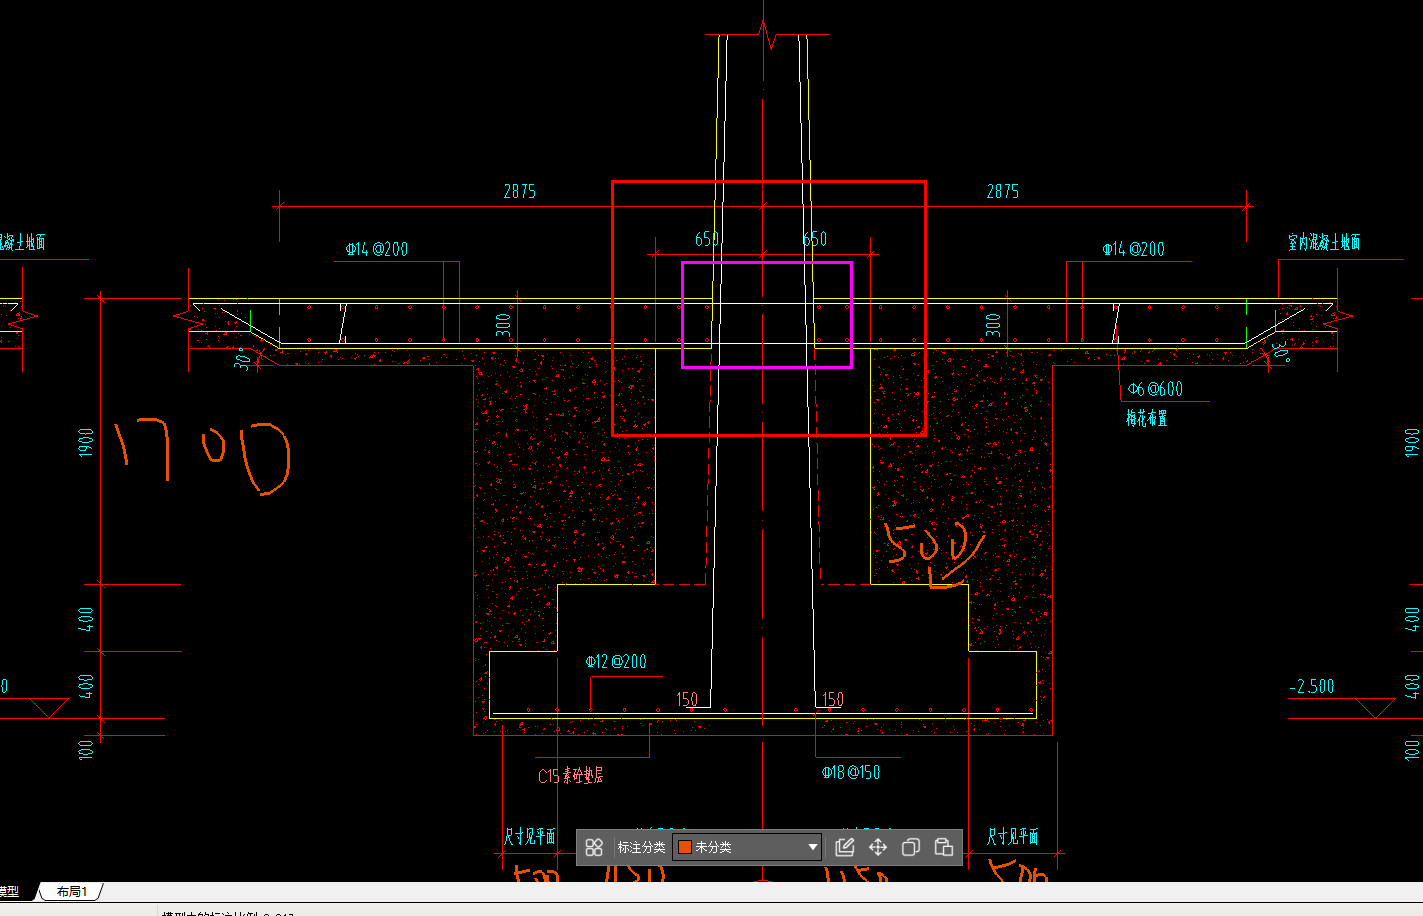Click the right Φ14@200 rebar label
This screenshot has width=1423, height=916.
click(1134, 249)
